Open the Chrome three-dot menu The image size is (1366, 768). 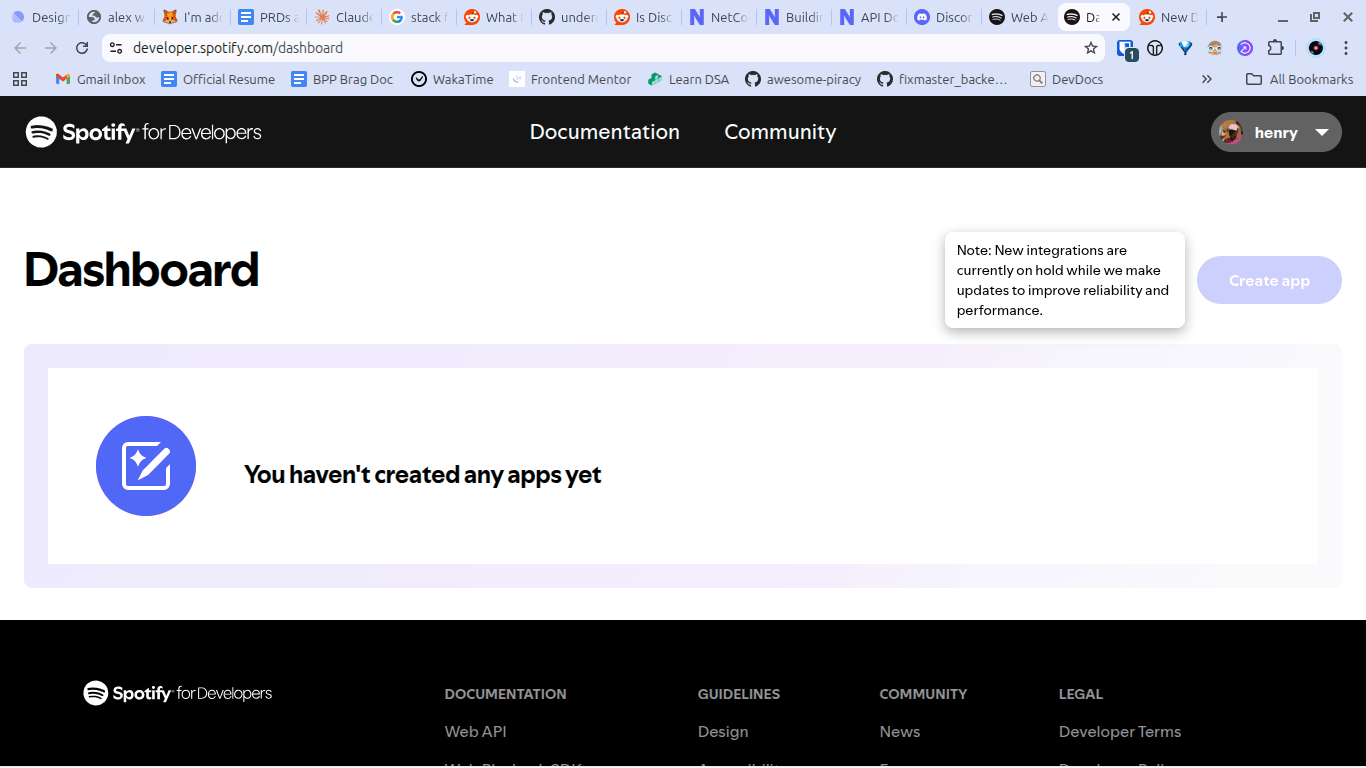pyautogui.click(x=1346, y=48)
